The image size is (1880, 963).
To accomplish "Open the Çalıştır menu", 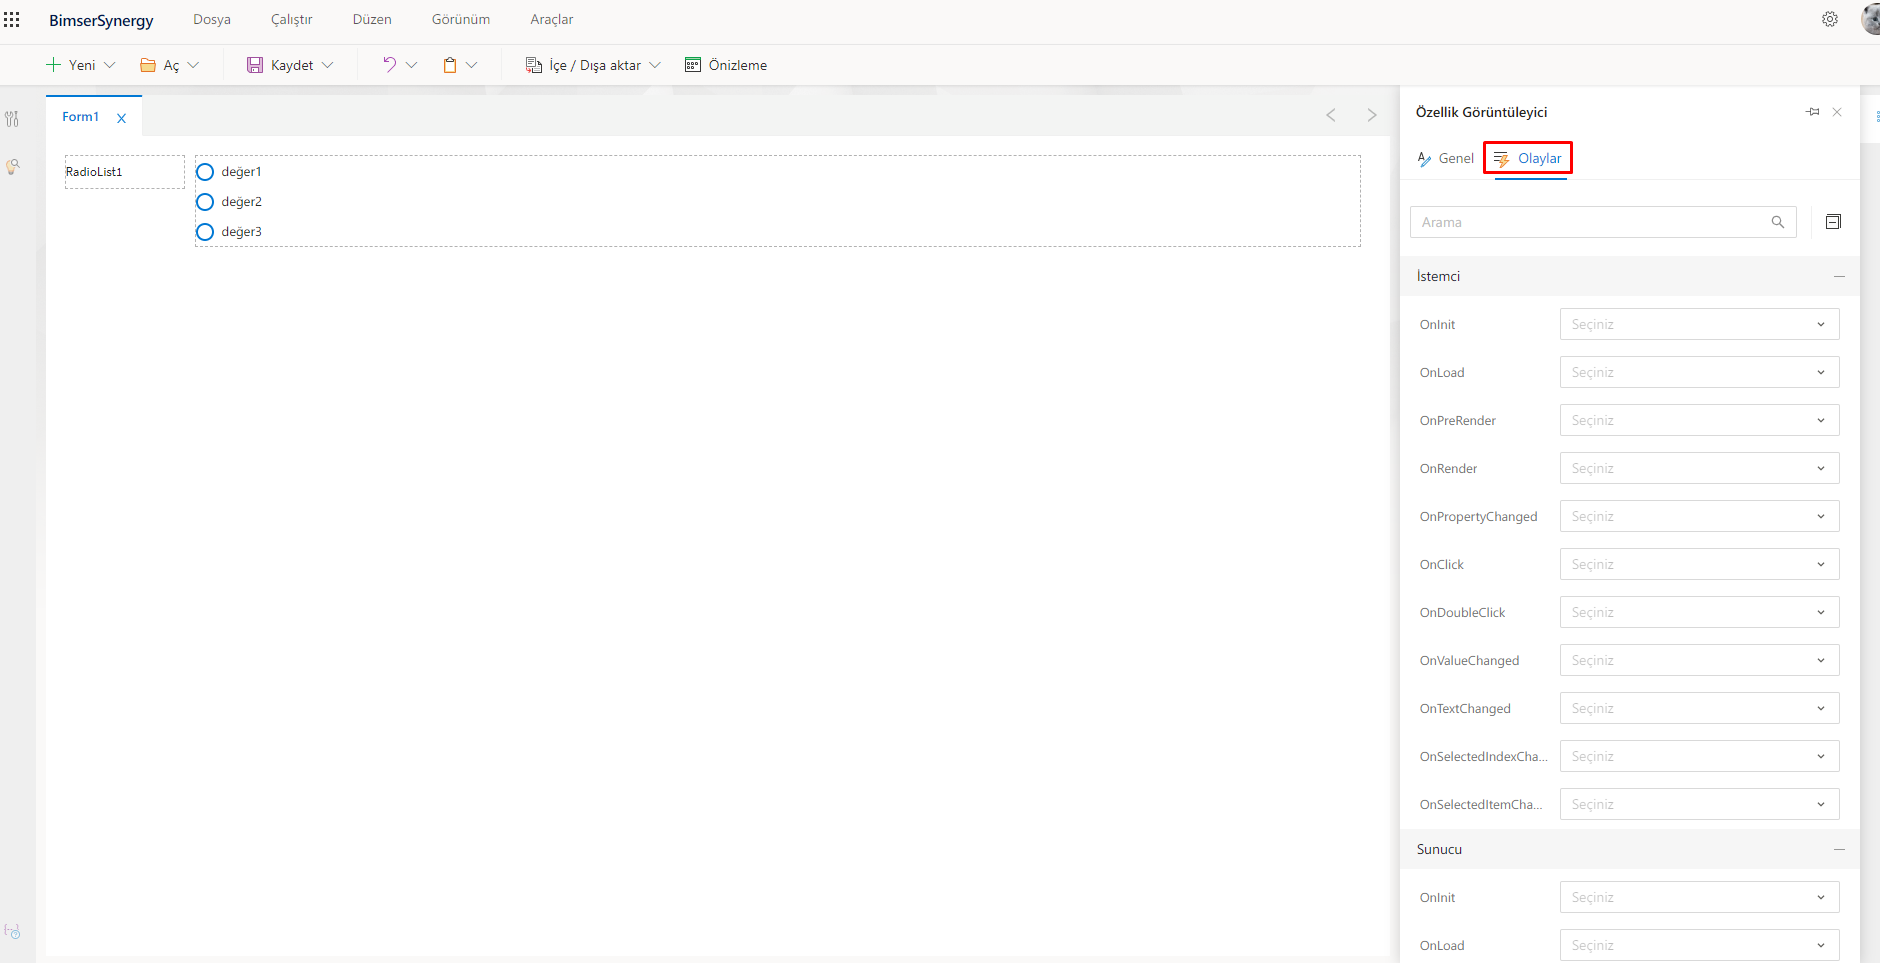I will click(x=291, y=20).
